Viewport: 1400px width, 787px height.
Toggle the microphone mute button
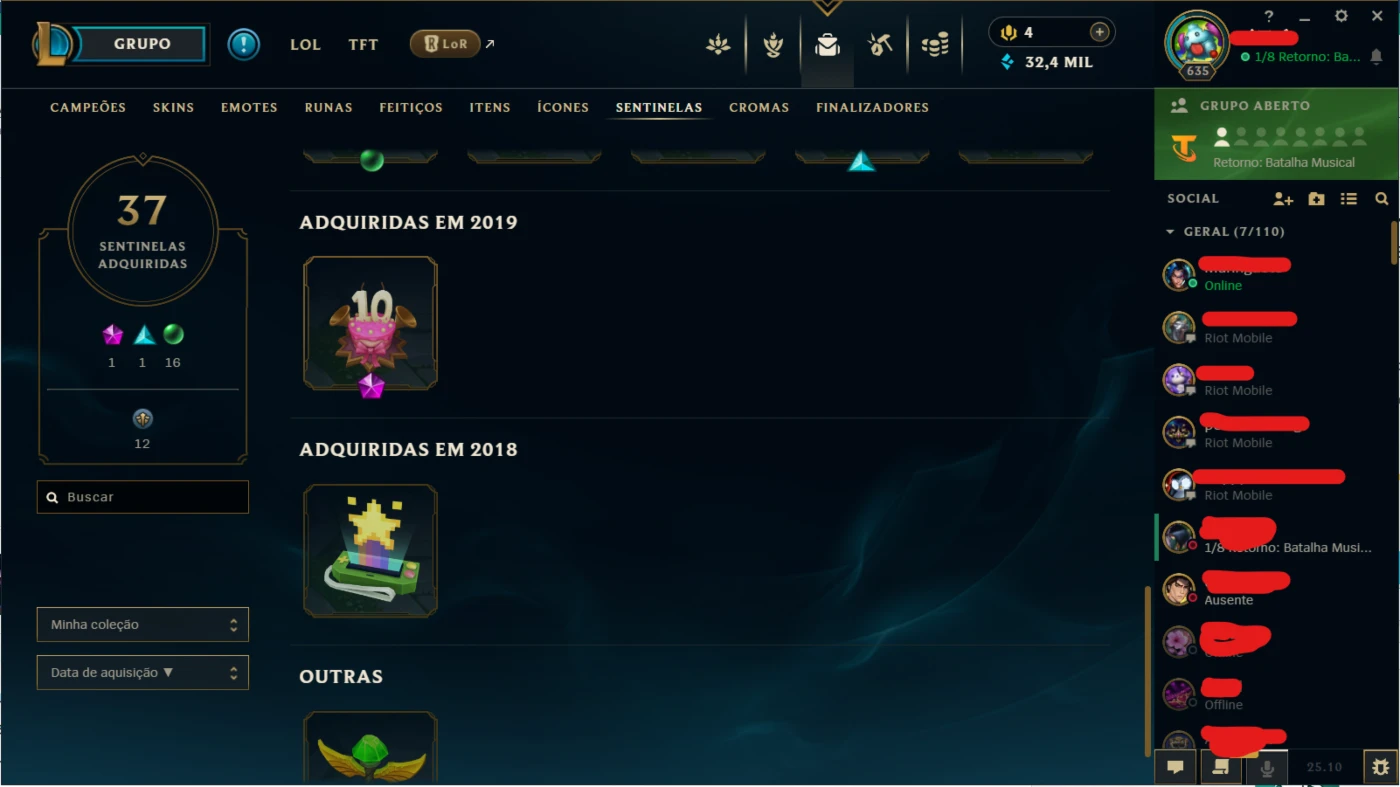(x=1267, y=767)
